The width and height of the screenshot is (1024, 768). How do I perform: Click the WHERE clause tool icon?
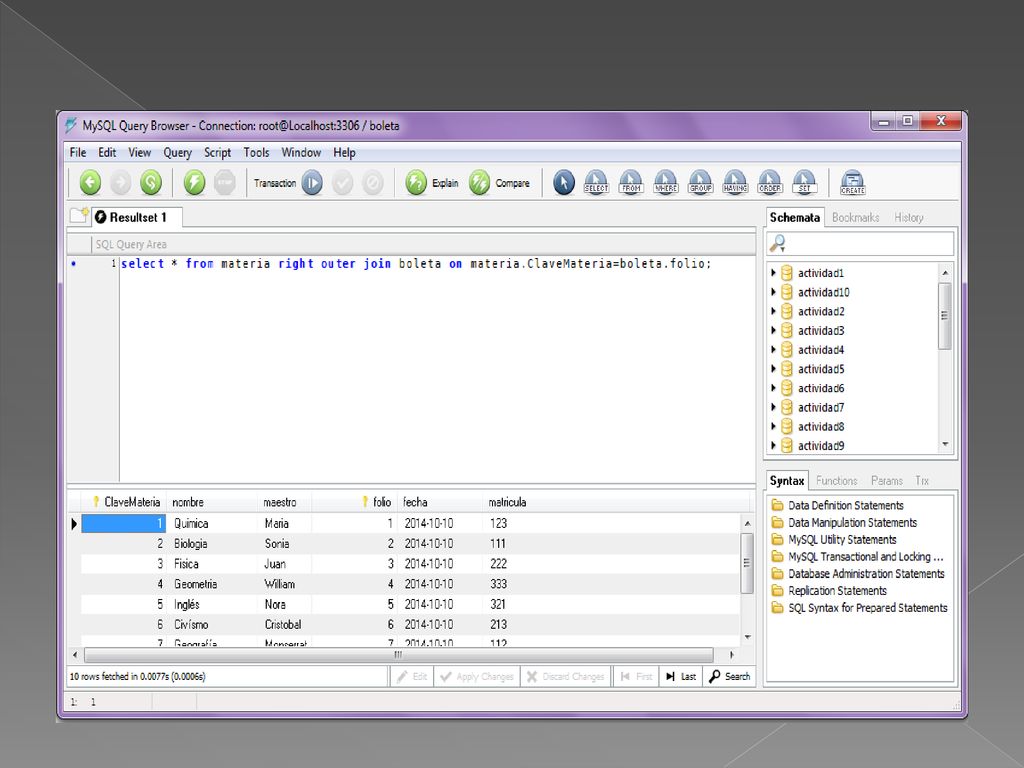click(665, 182)
